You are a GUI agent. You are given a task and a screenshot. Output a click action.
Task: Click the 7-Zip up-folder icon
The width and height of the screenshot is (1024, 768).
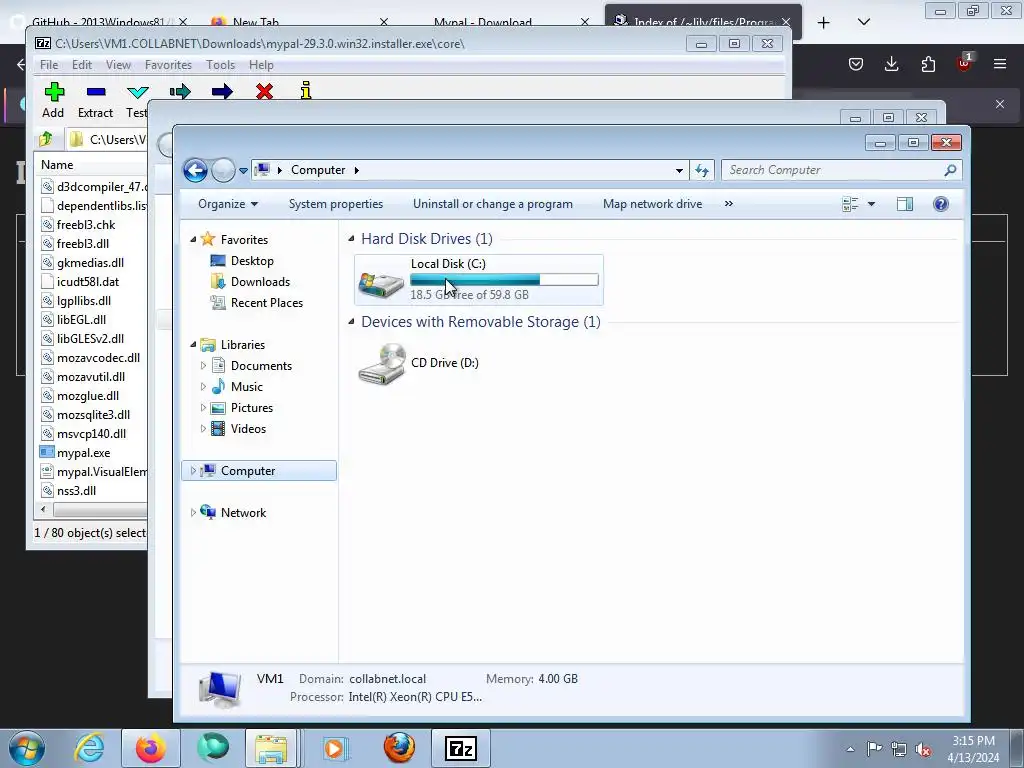tap(46, 139)
